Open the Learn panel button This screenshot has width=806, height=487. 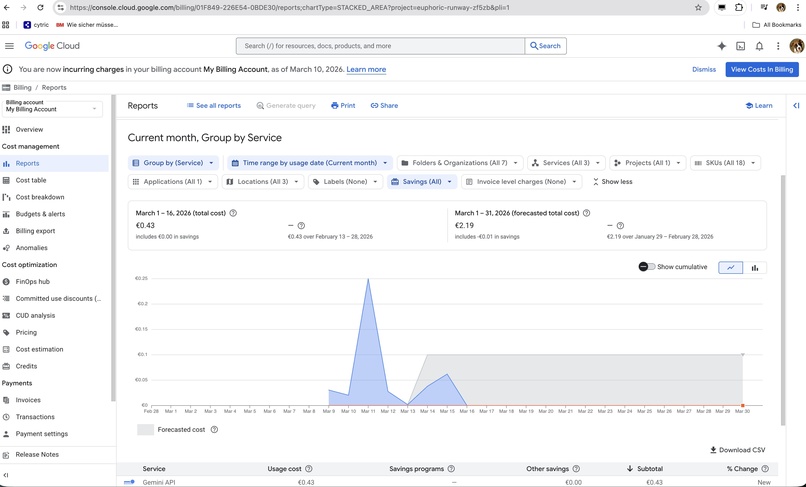click(x=759, y=105)
